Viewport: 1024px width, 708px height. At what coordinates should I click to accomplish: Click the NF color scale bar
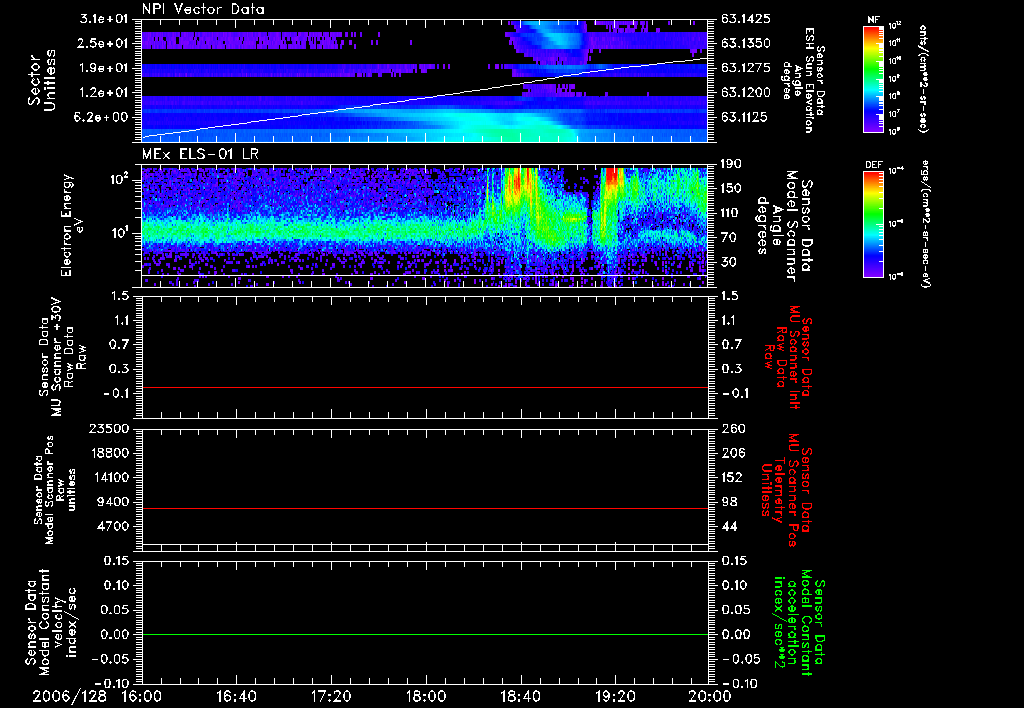tap(873, 78)
